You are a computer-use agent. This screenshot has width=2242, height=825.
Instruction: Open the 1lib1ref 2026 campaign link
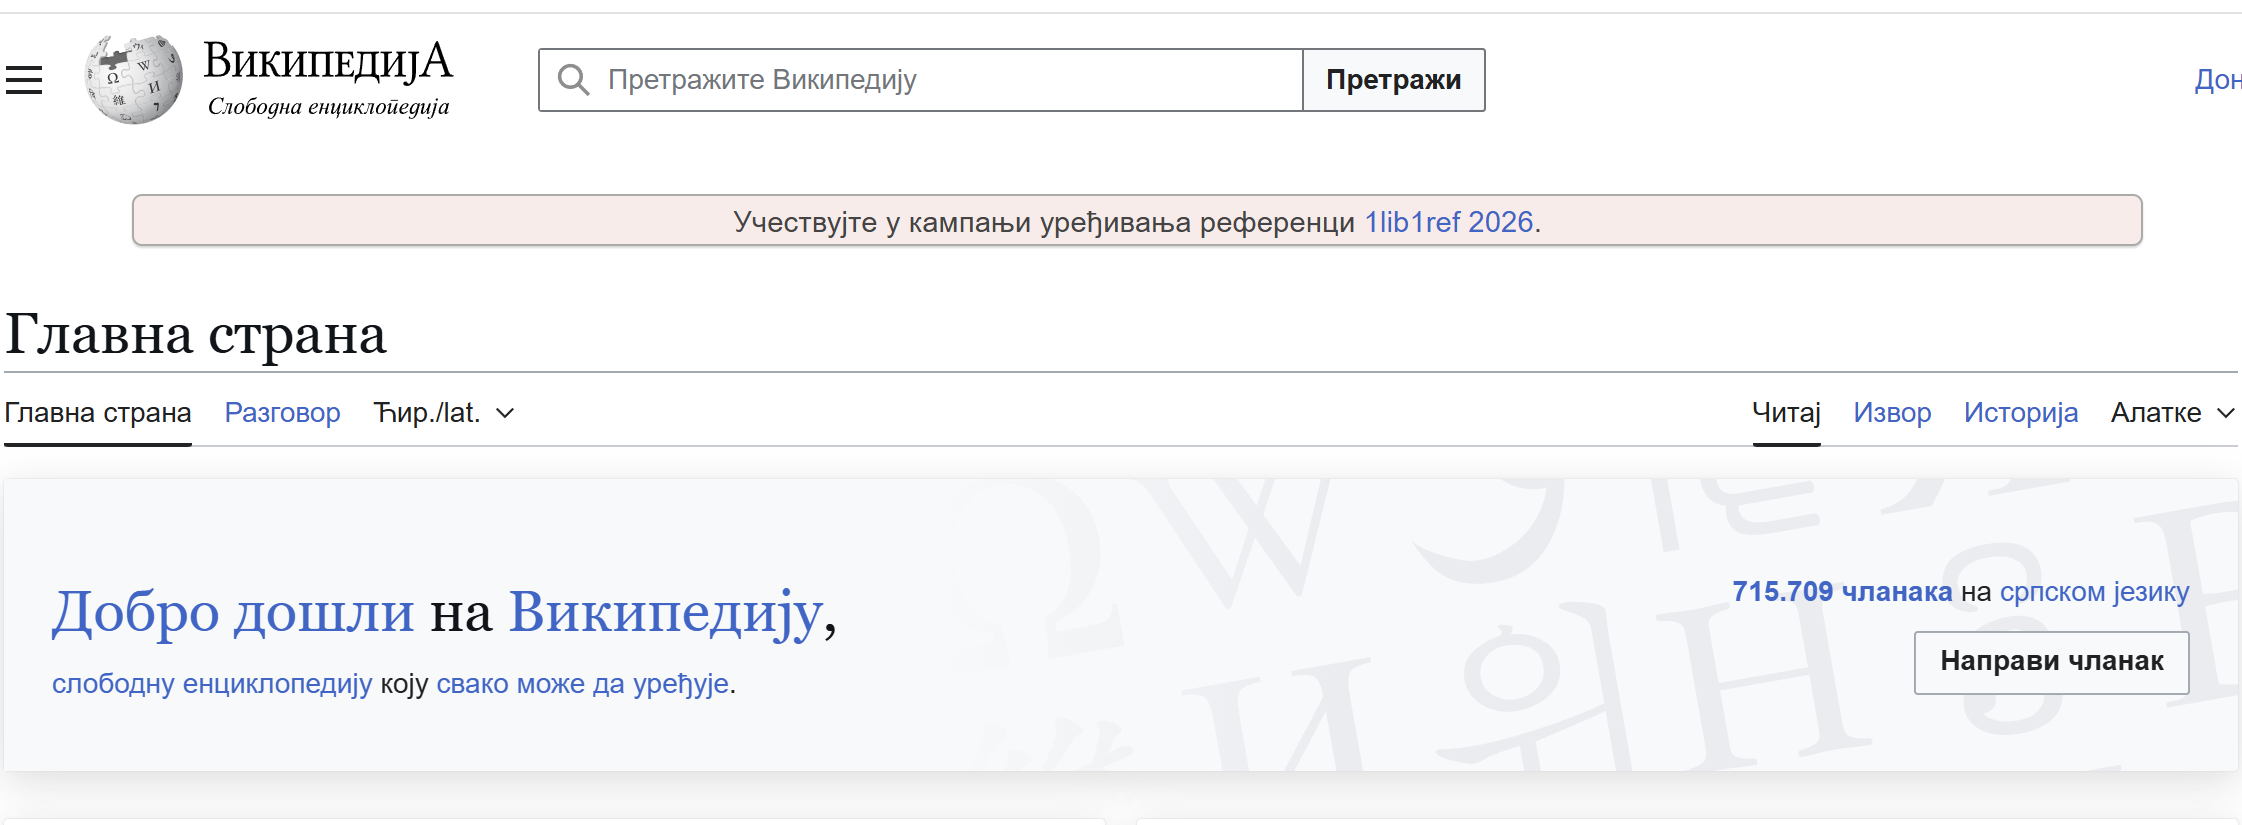(1449, 222)
